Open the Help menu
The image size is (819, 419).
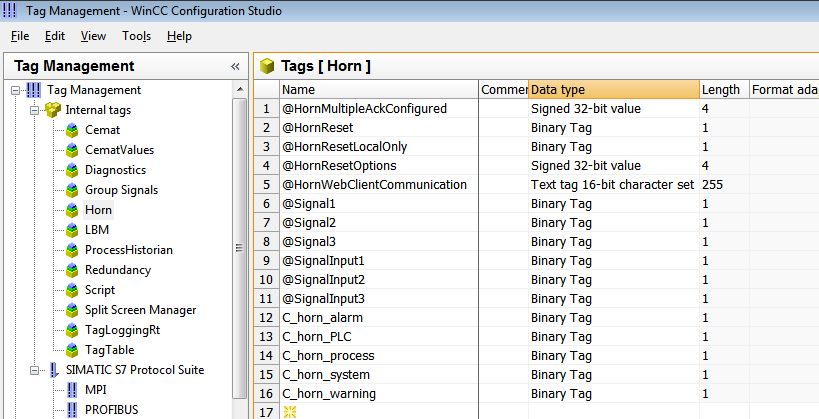coord(179,36)
